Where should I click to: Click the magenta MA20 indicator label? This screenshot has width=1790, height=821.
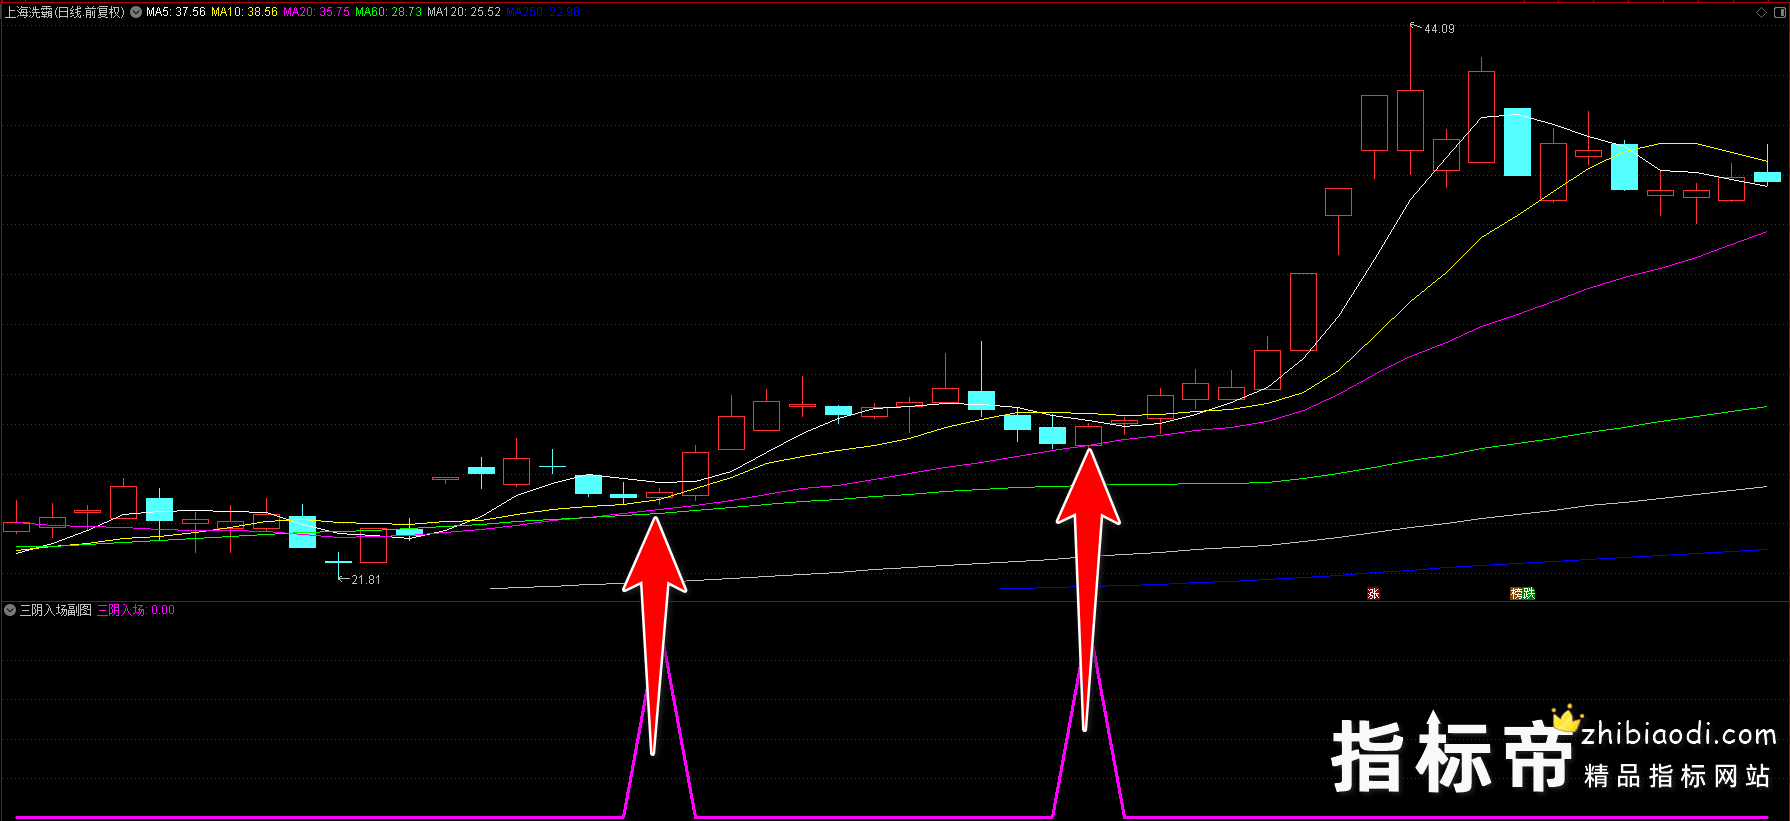316,12
